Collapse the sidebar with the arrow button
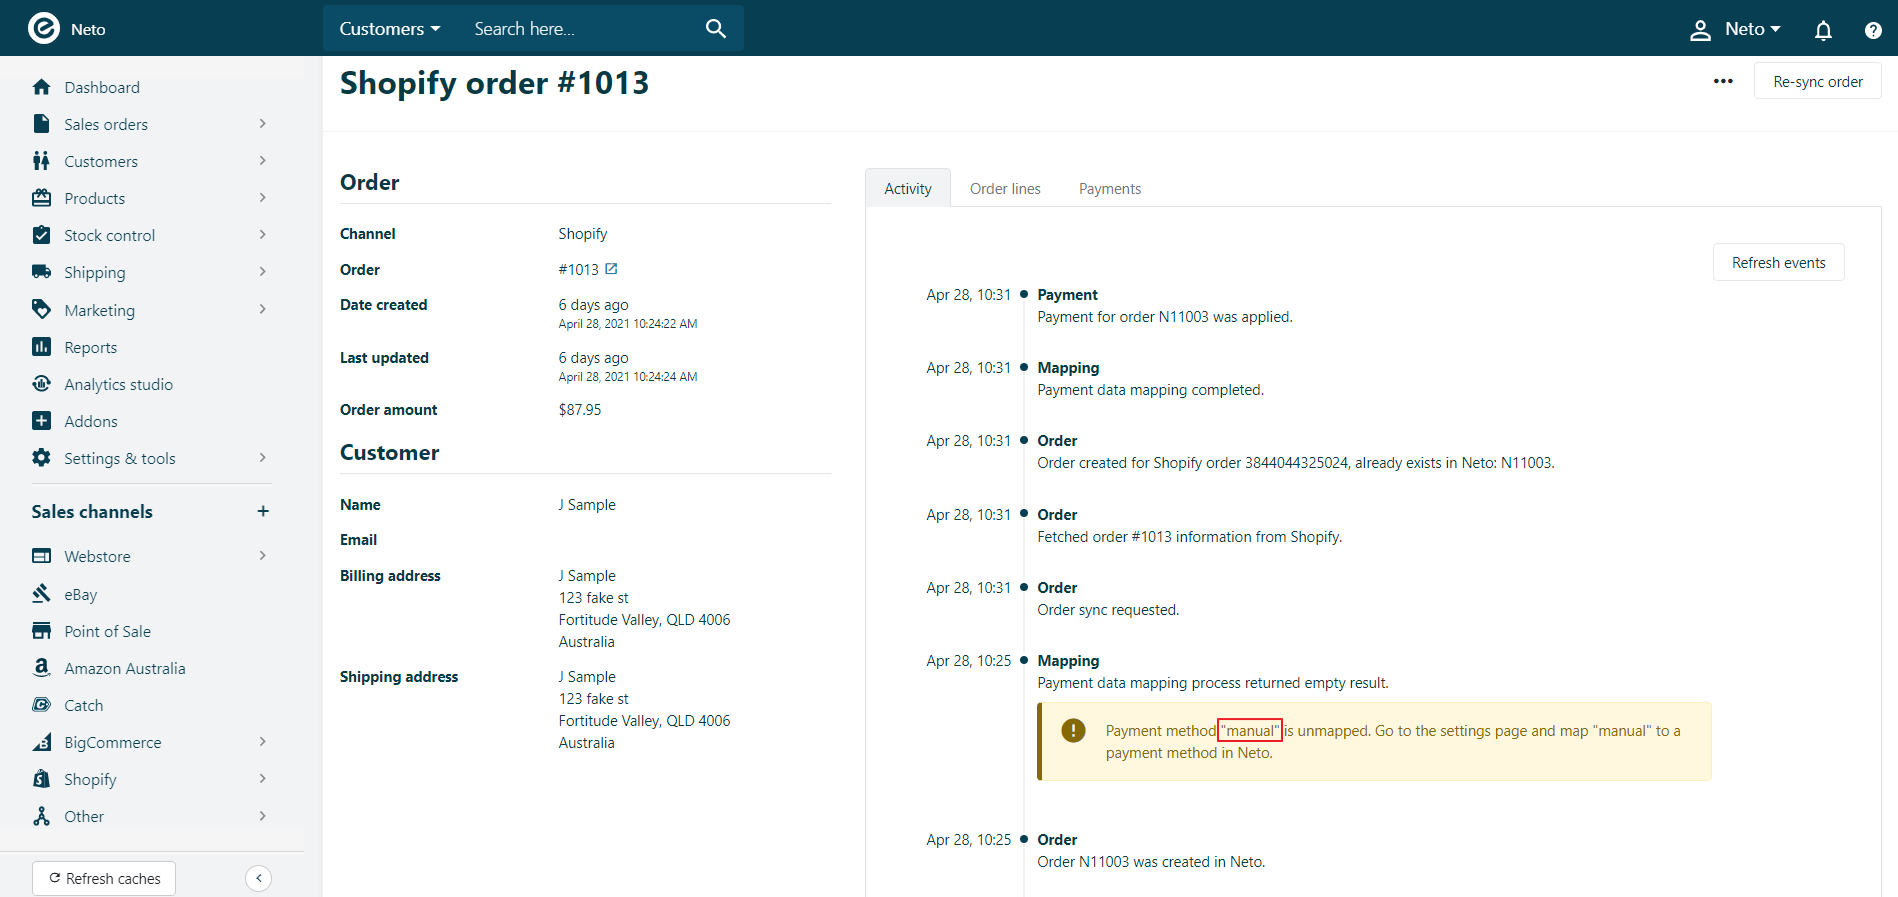This screenshot has width=1898, height=897. pyautogui.click(x=258, y=878)
